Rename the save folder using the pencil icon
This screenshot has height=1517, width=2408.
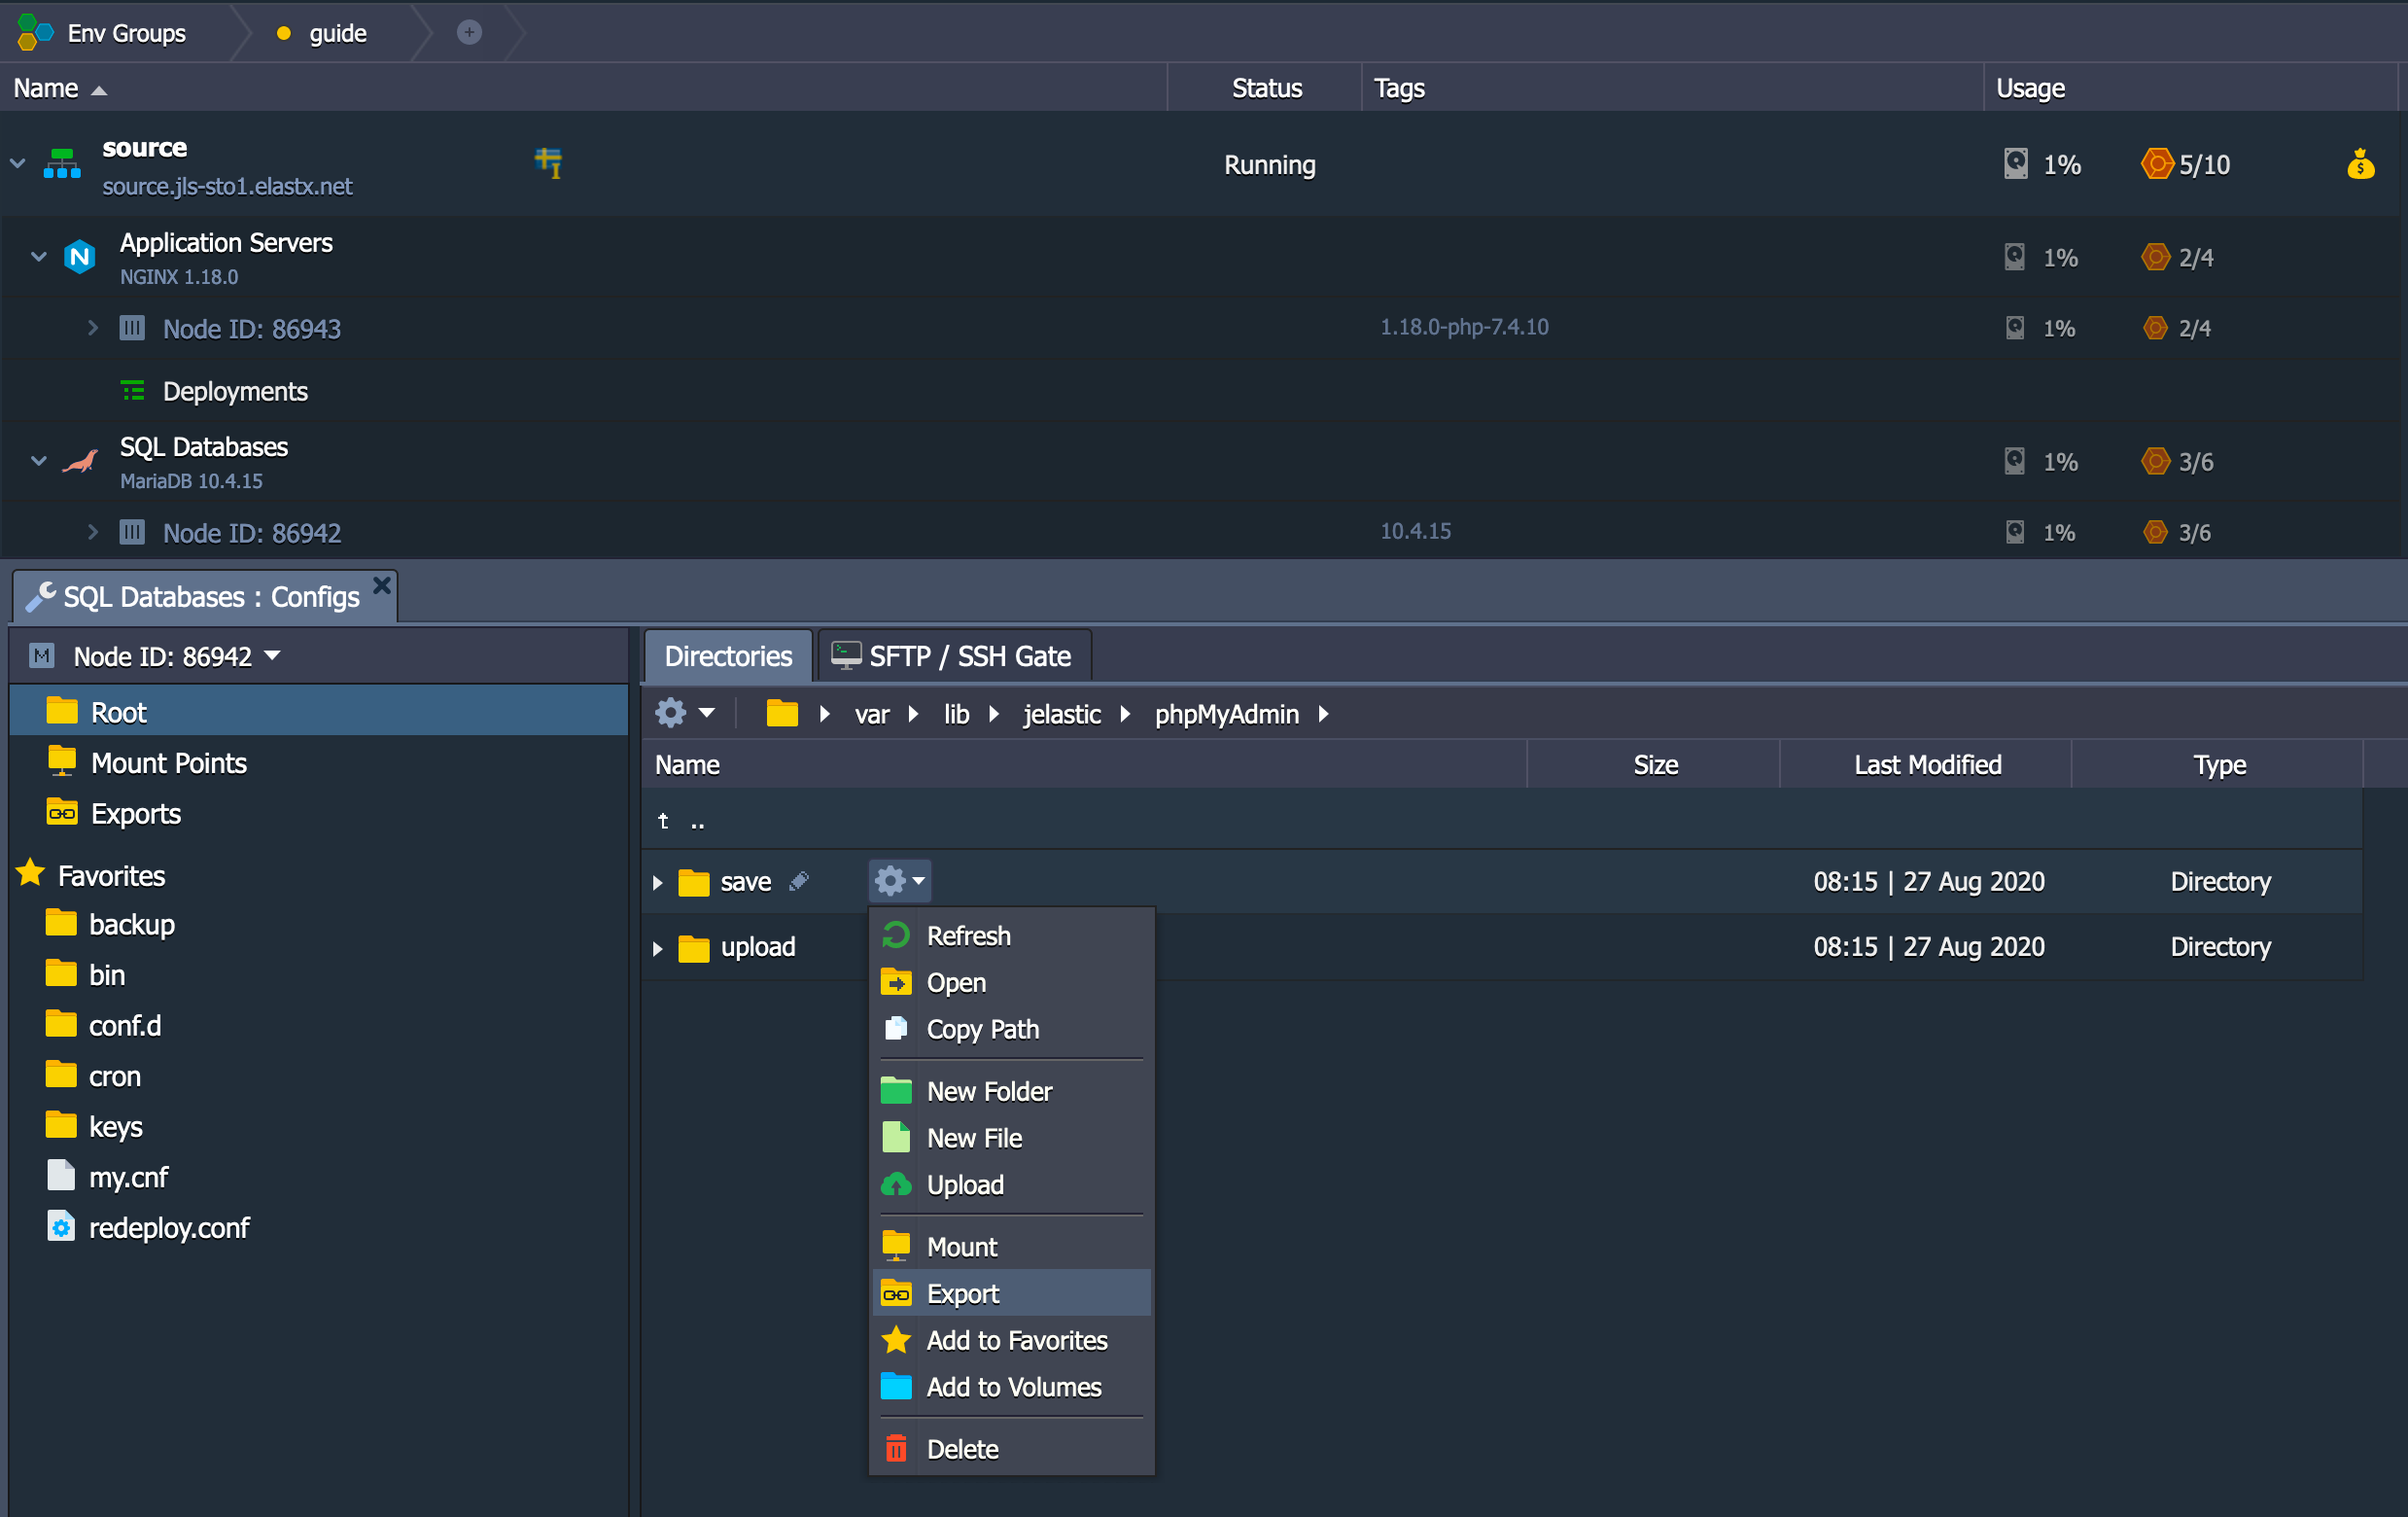click(x=799, y=882)
